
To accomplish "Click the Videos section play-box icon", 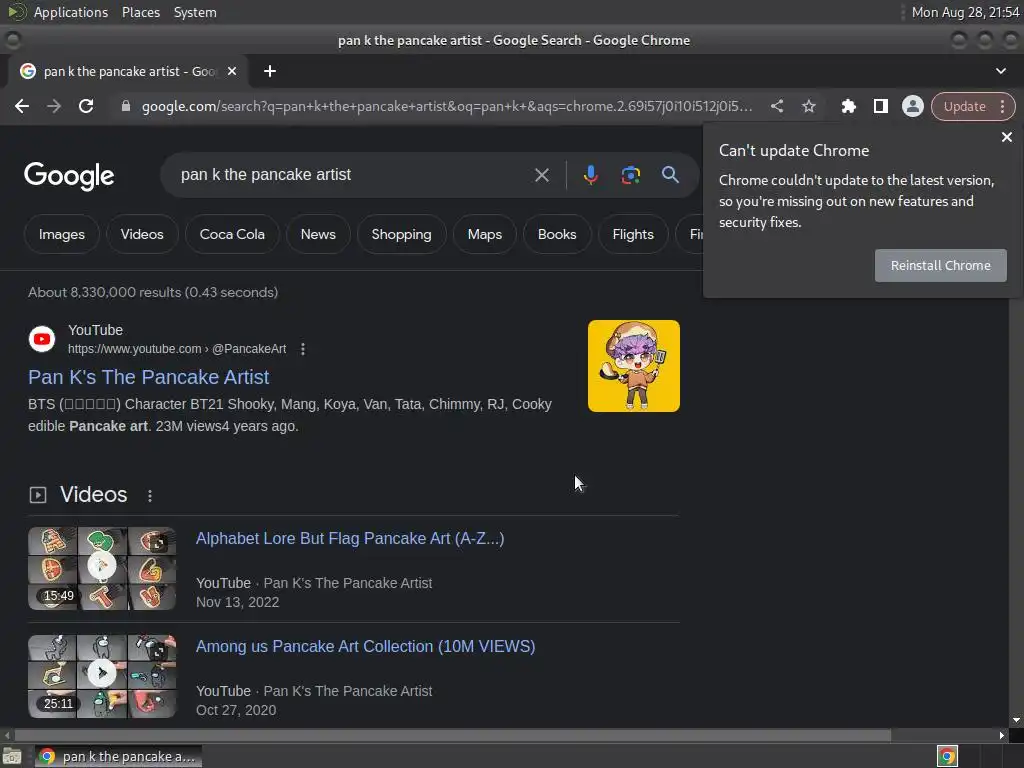I will (38, 495).
